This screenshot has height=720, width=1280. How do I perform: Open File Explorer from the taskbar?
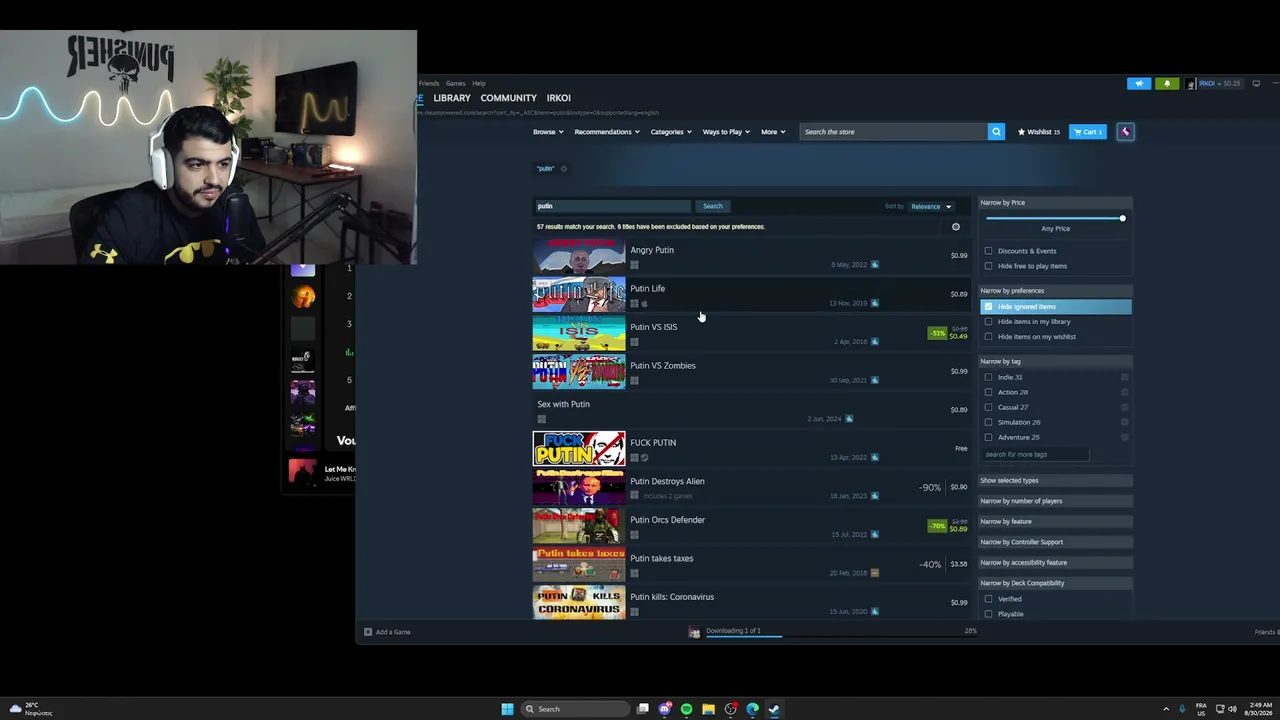point(708,709)
